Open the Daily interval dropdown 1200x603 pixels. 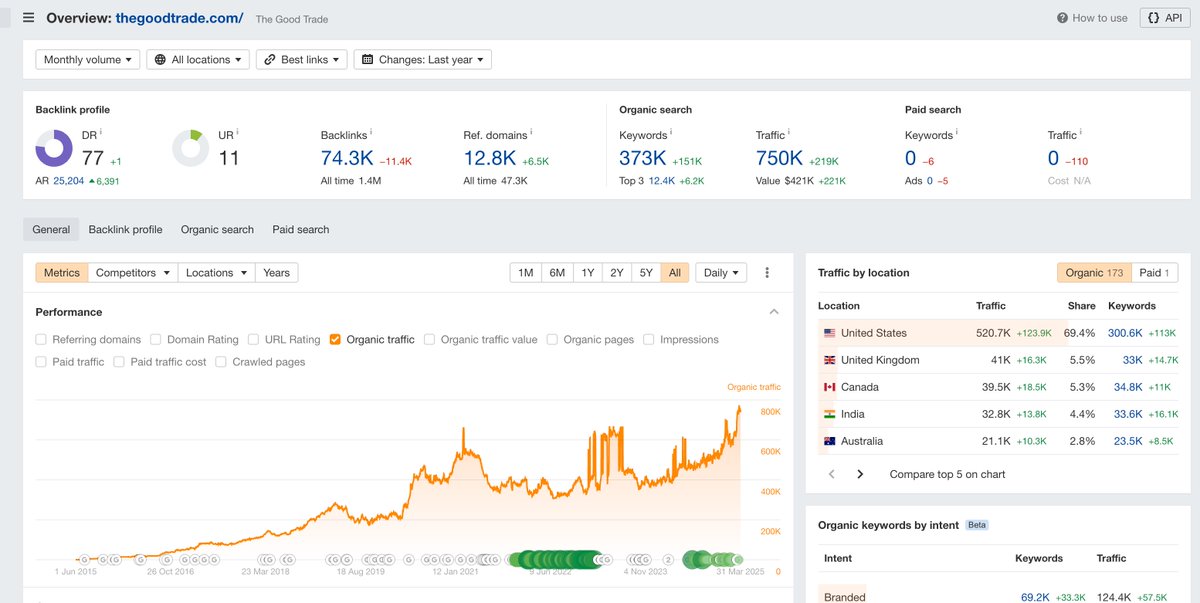tap(720, 272)
